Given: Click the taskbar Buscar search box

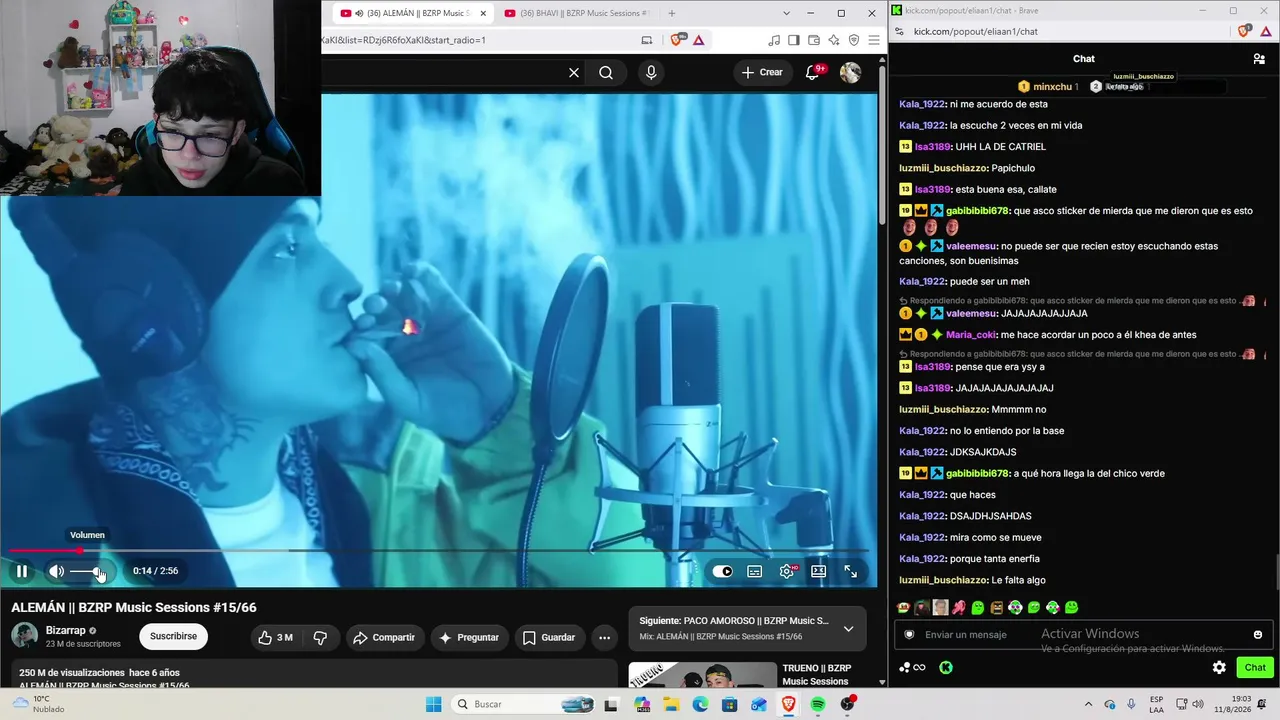Looking at the screenshot, I should pyautogui.click(x=523, y=704).
